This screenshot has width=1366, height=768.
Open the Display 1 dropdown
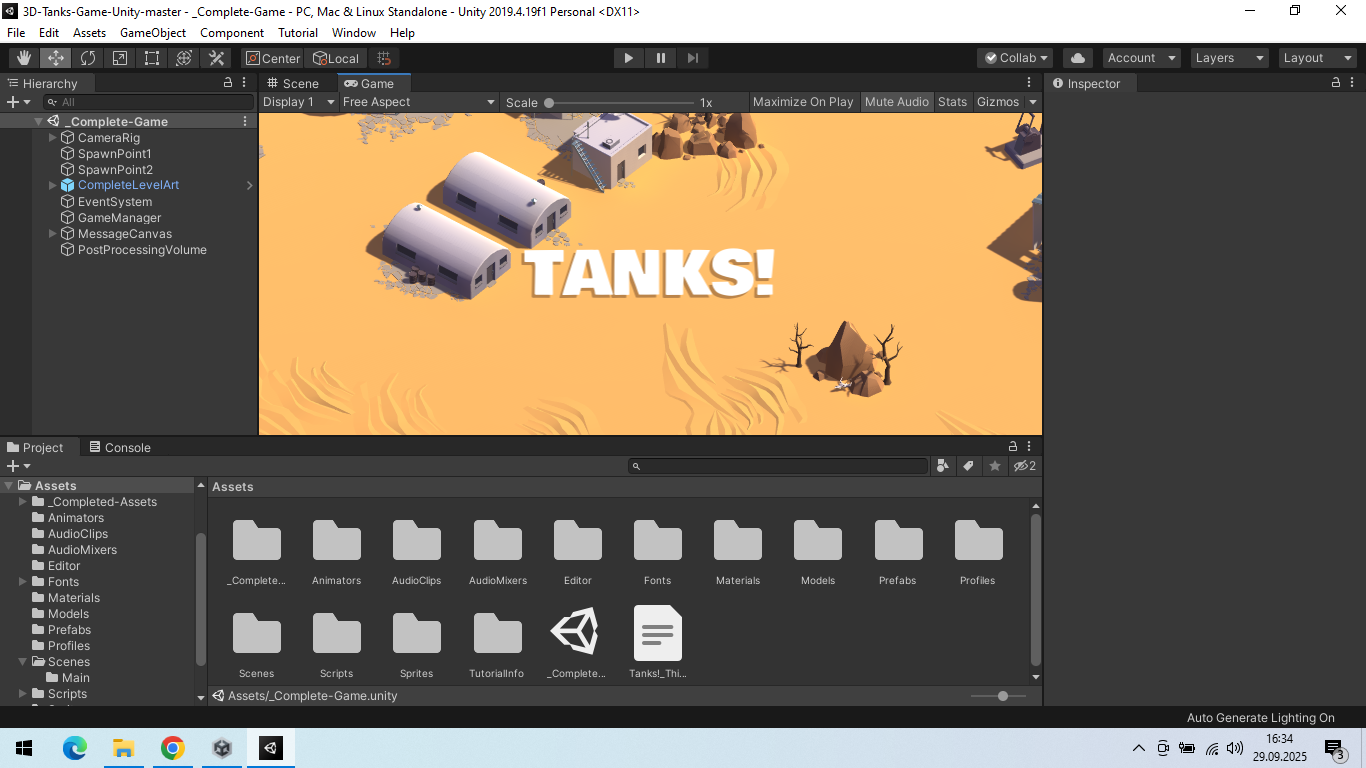coord(298,102)
